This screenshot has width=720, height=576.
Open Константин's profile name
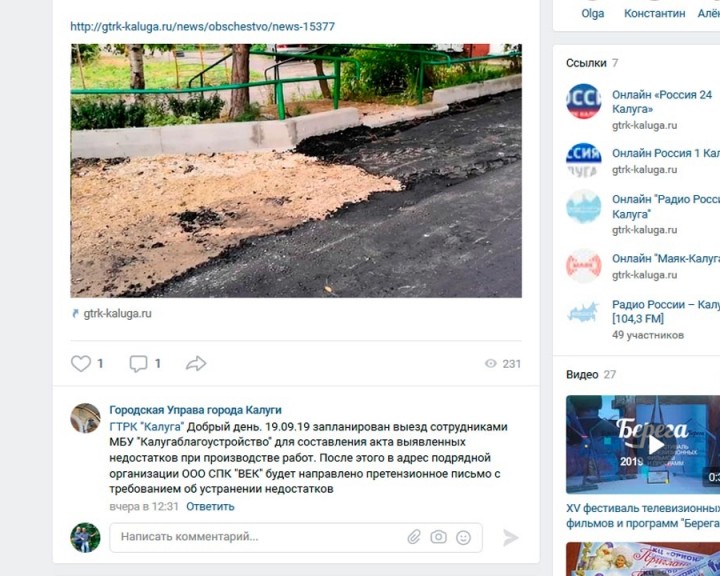point(654,14)
